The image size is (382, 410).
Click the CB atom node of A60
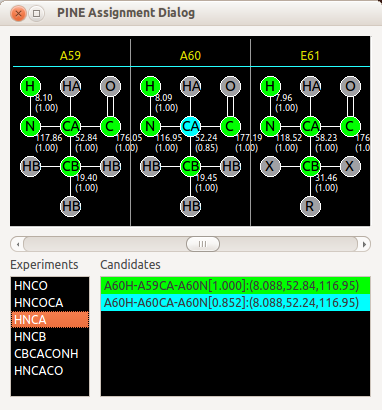[x=190, y=166]
